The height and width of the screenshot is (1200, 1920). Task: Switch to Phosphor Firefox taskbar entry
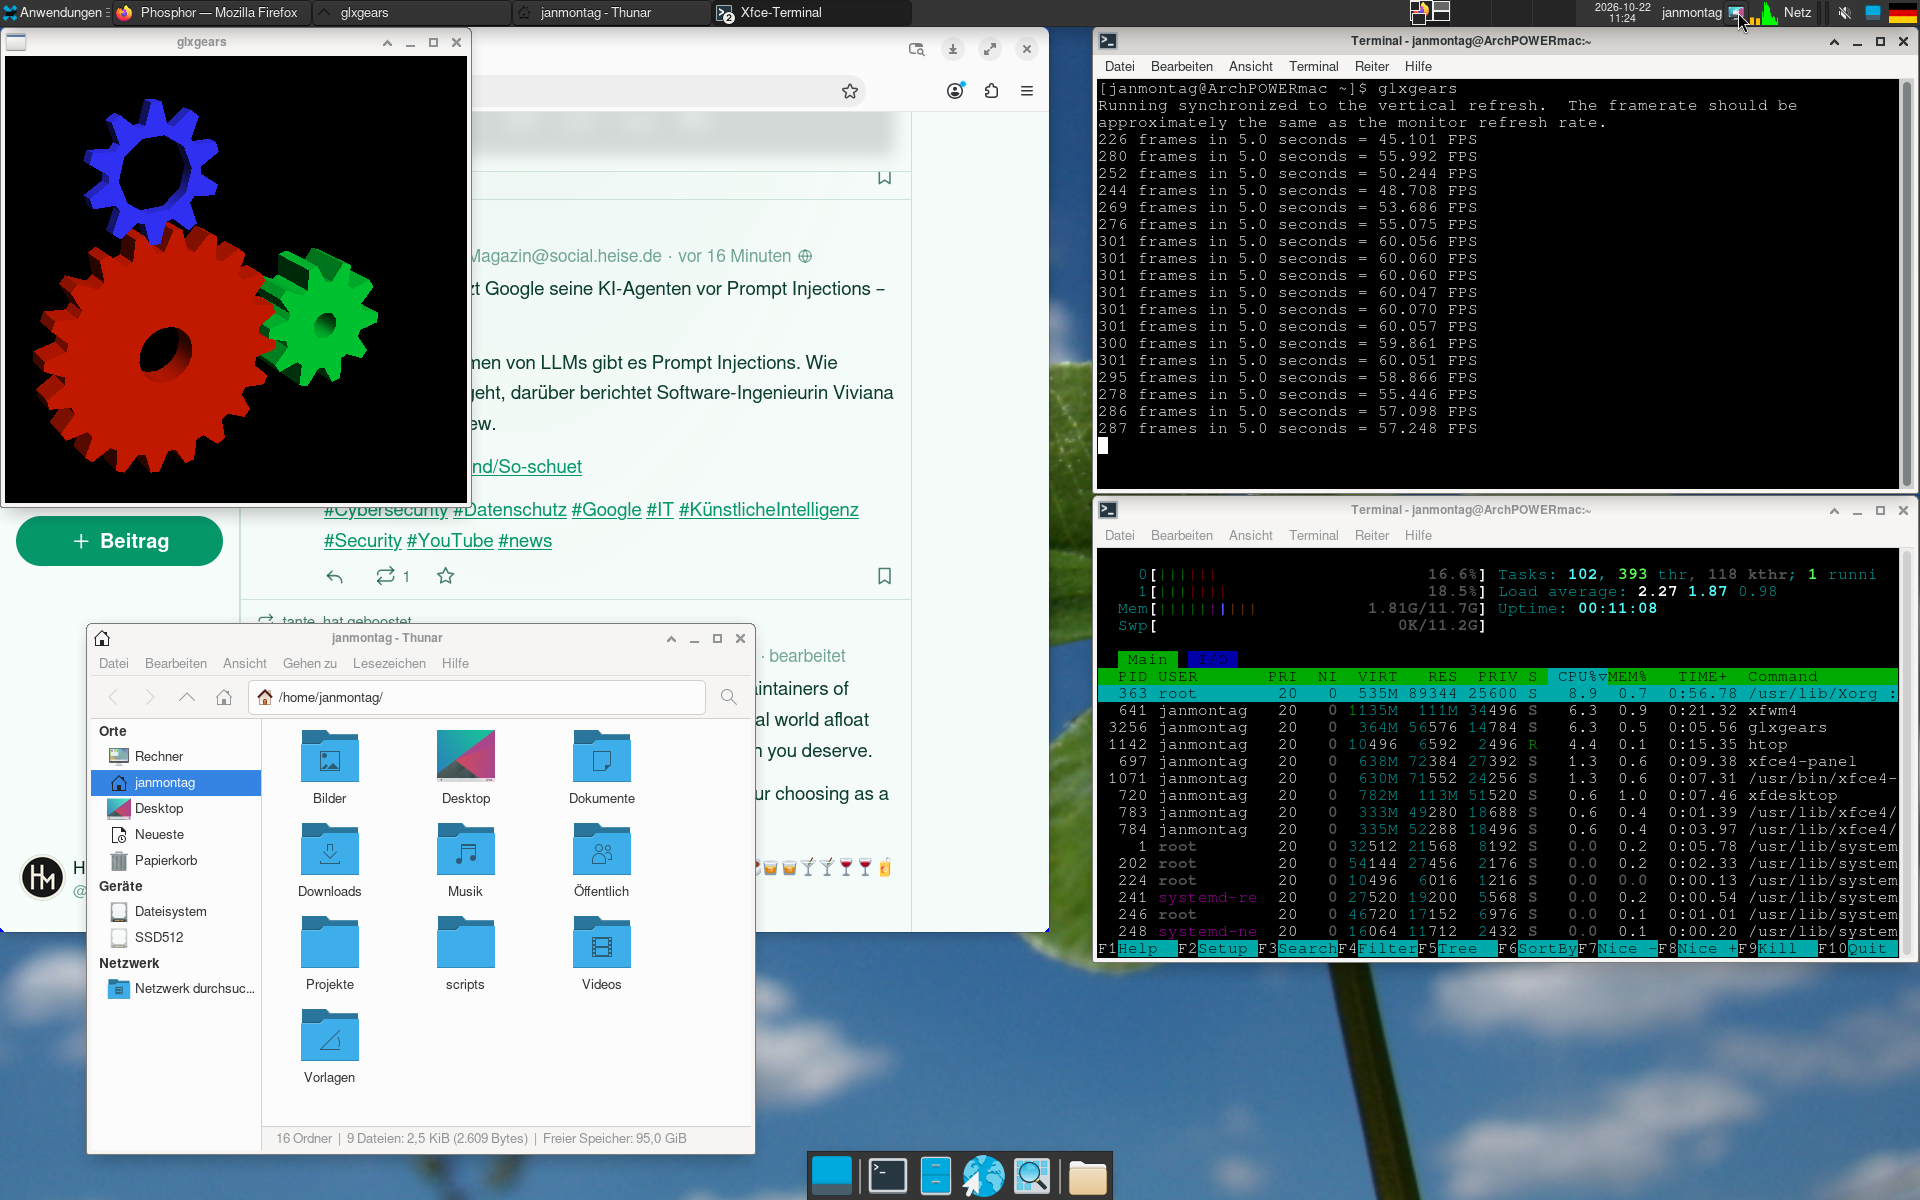click(x=210, y=13)
